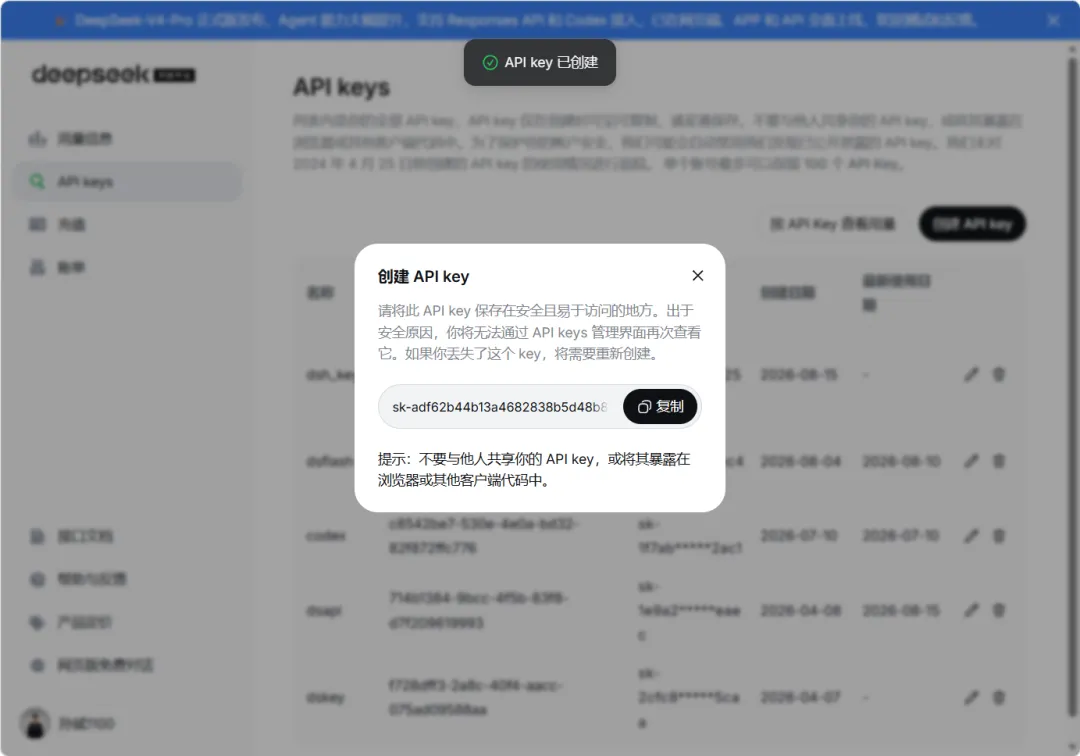The image size is (1080, 756).
Task: Edit the key created 2026-04-07
Action: pyautogui.click(x=971, y=697)
